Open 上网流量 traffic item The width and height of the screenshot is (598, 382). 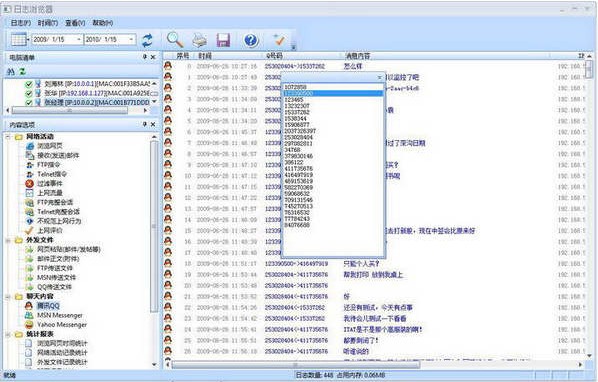point(44,193)
